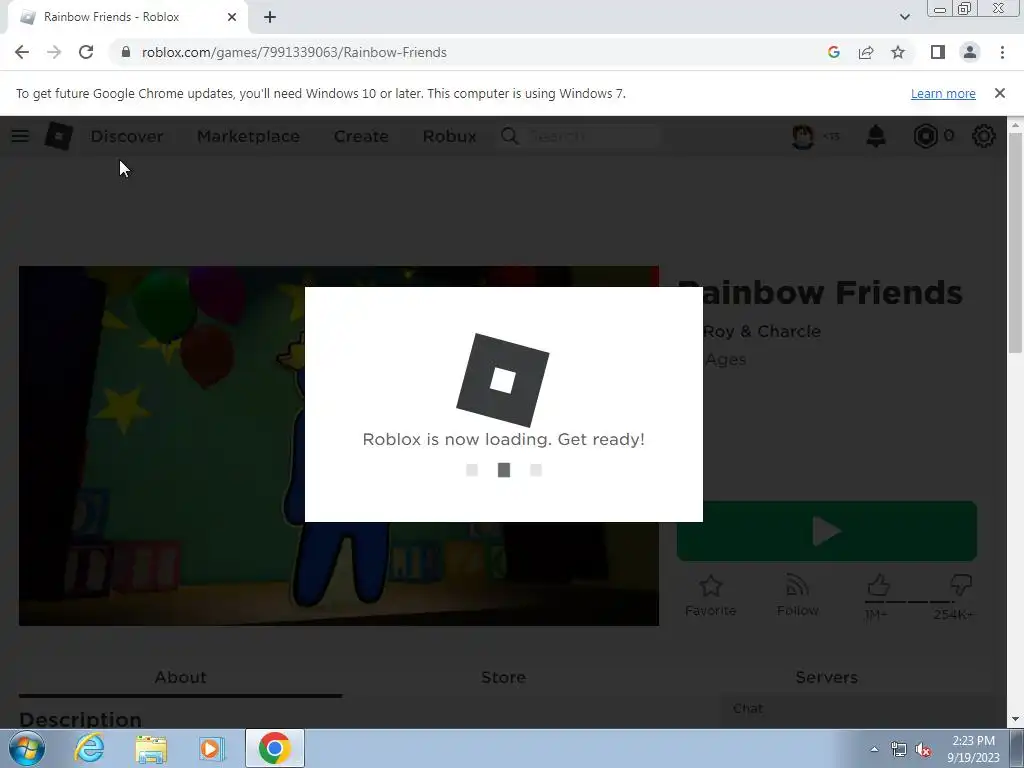Switch to the Store tab

[x=504, y=677]
